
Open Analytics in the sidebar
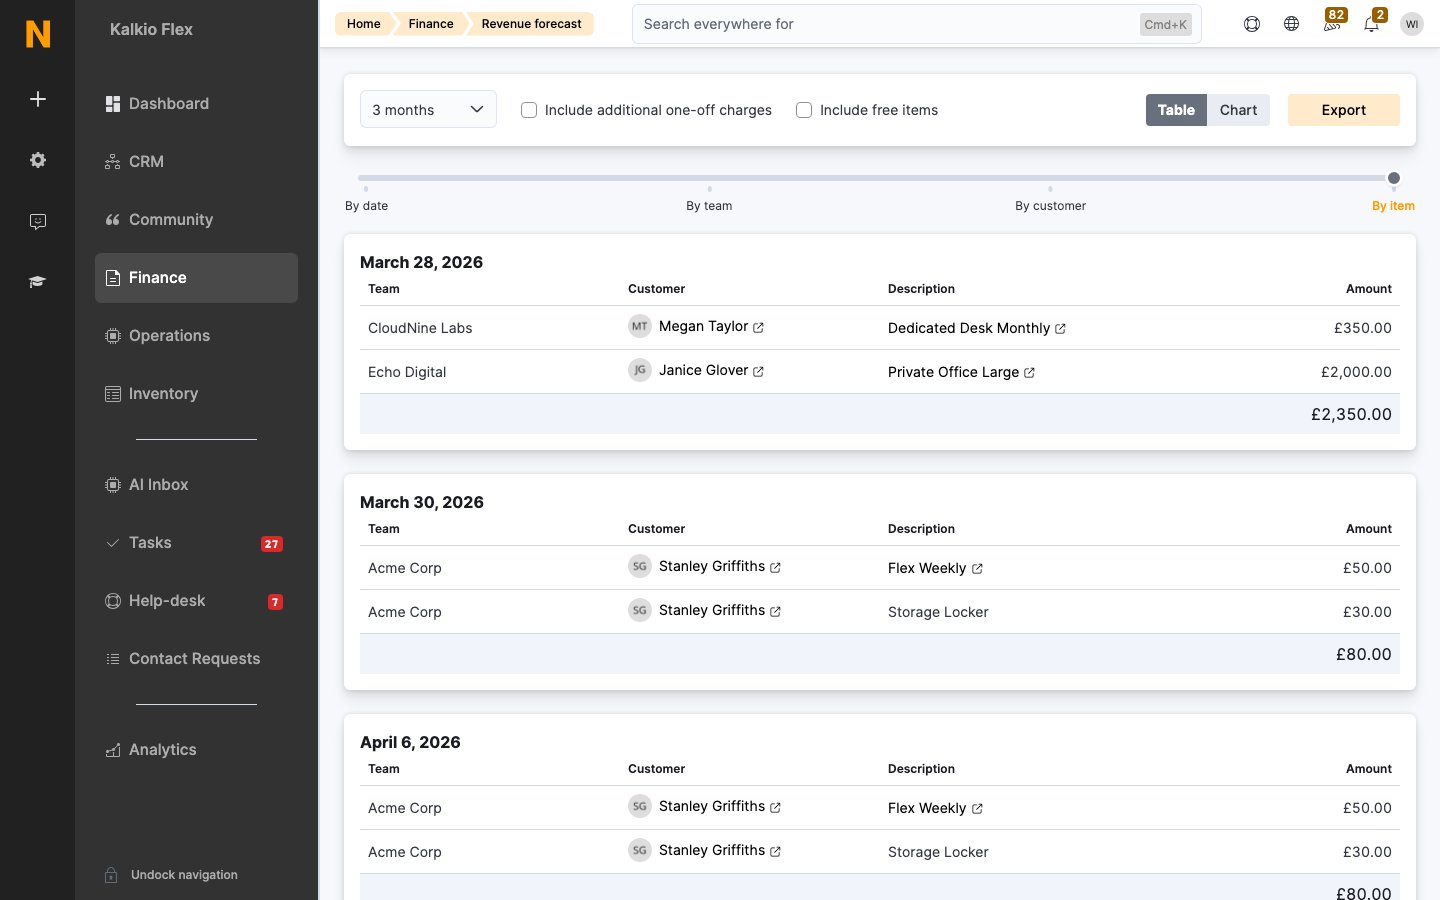196,750
